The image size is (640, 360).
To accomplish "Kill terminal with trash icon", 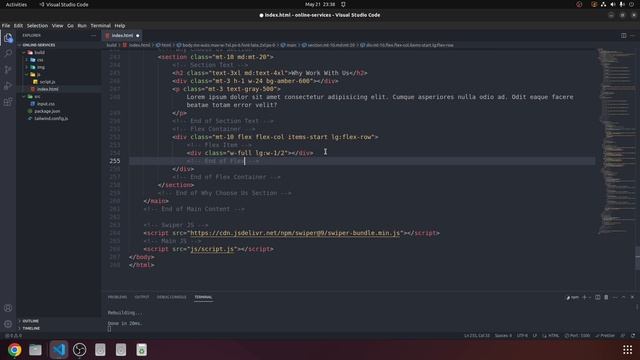I will [606, 297].
